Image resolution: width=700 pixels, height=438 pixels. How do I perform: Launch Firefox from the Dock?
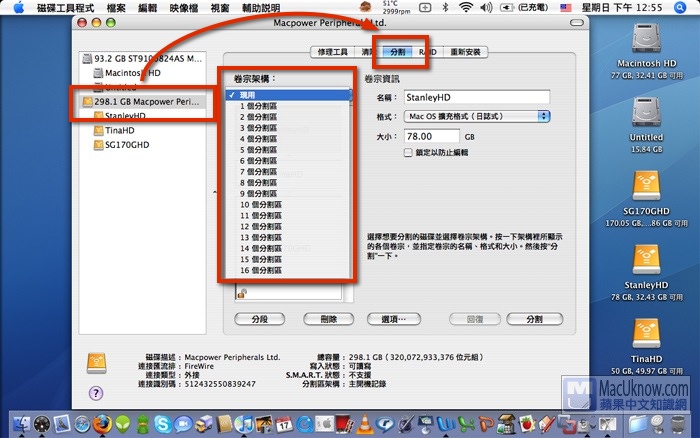[x=102, y=424]
